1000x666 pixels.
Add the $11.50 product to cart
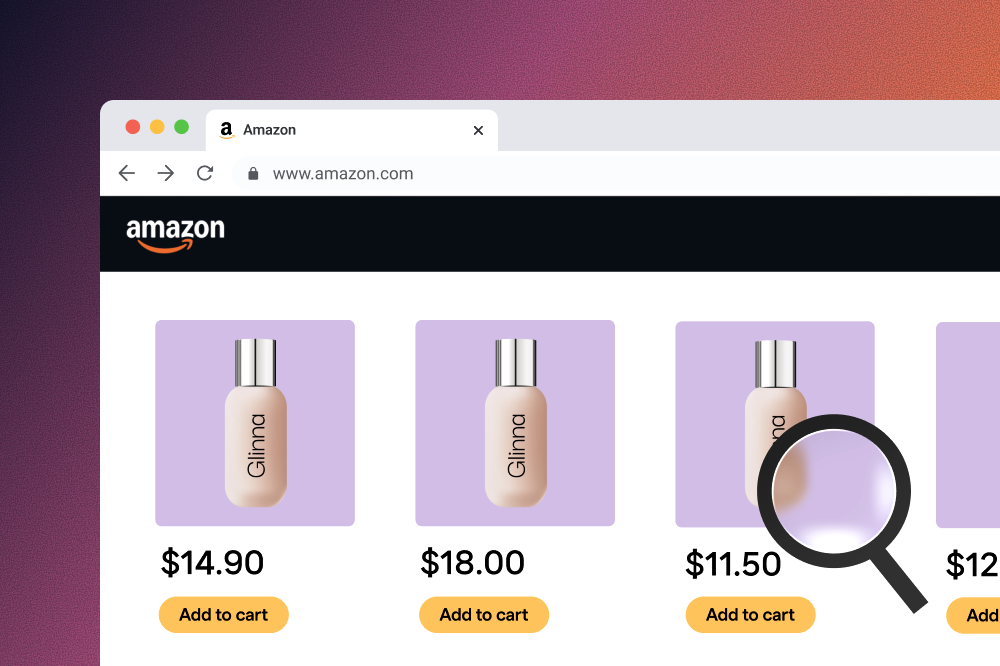tap(751, 615)
